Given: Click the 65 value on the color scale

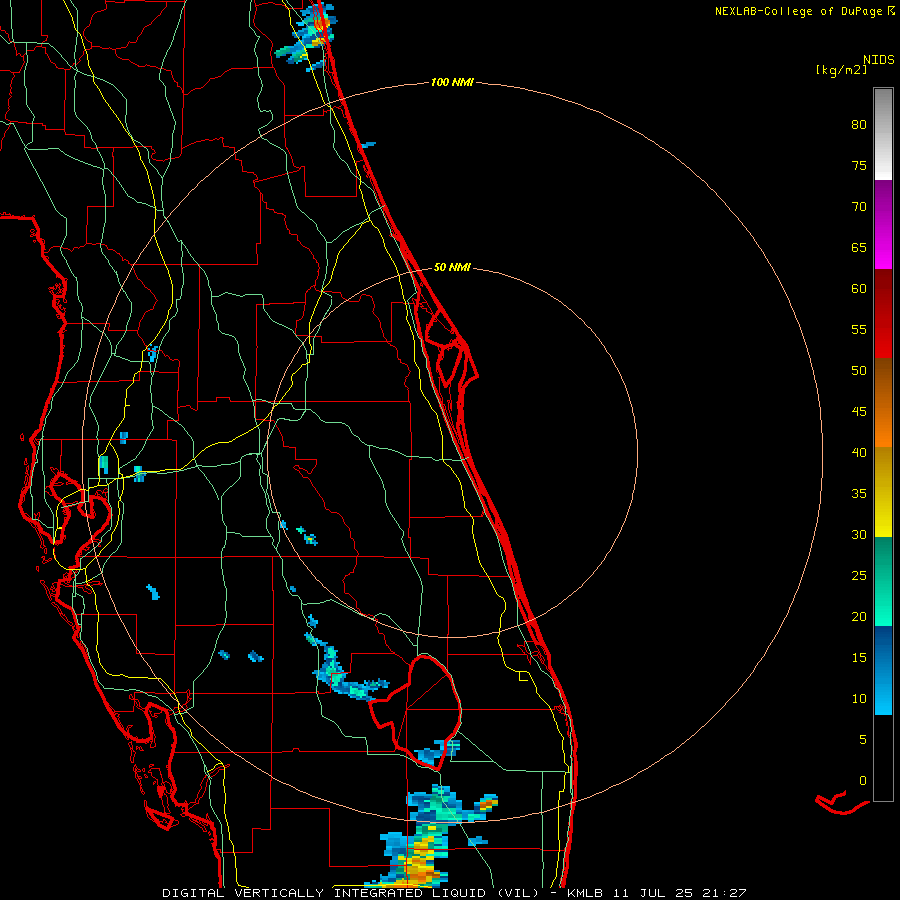Looking at the screenshot, I should (859, 248).
